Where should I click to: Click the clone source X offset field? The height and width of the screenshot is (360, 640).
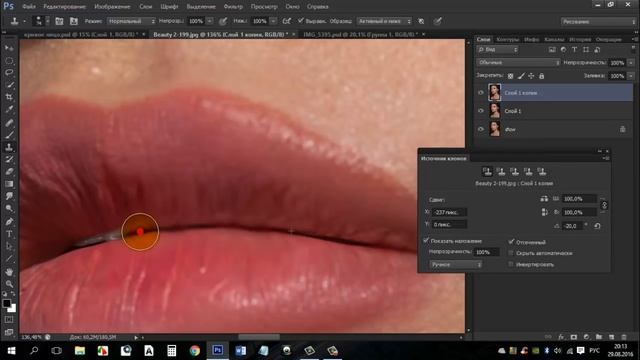point(449,212)
